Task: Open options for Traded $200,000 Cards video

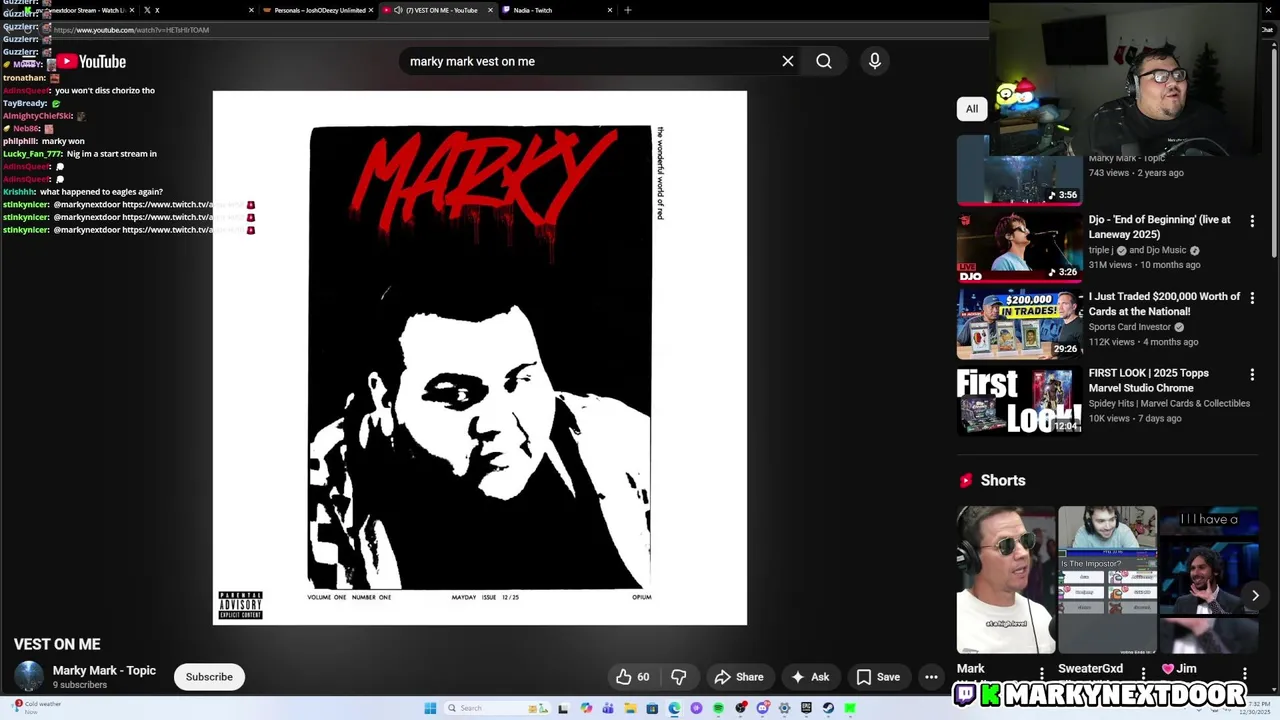Action: point(1252,298)
